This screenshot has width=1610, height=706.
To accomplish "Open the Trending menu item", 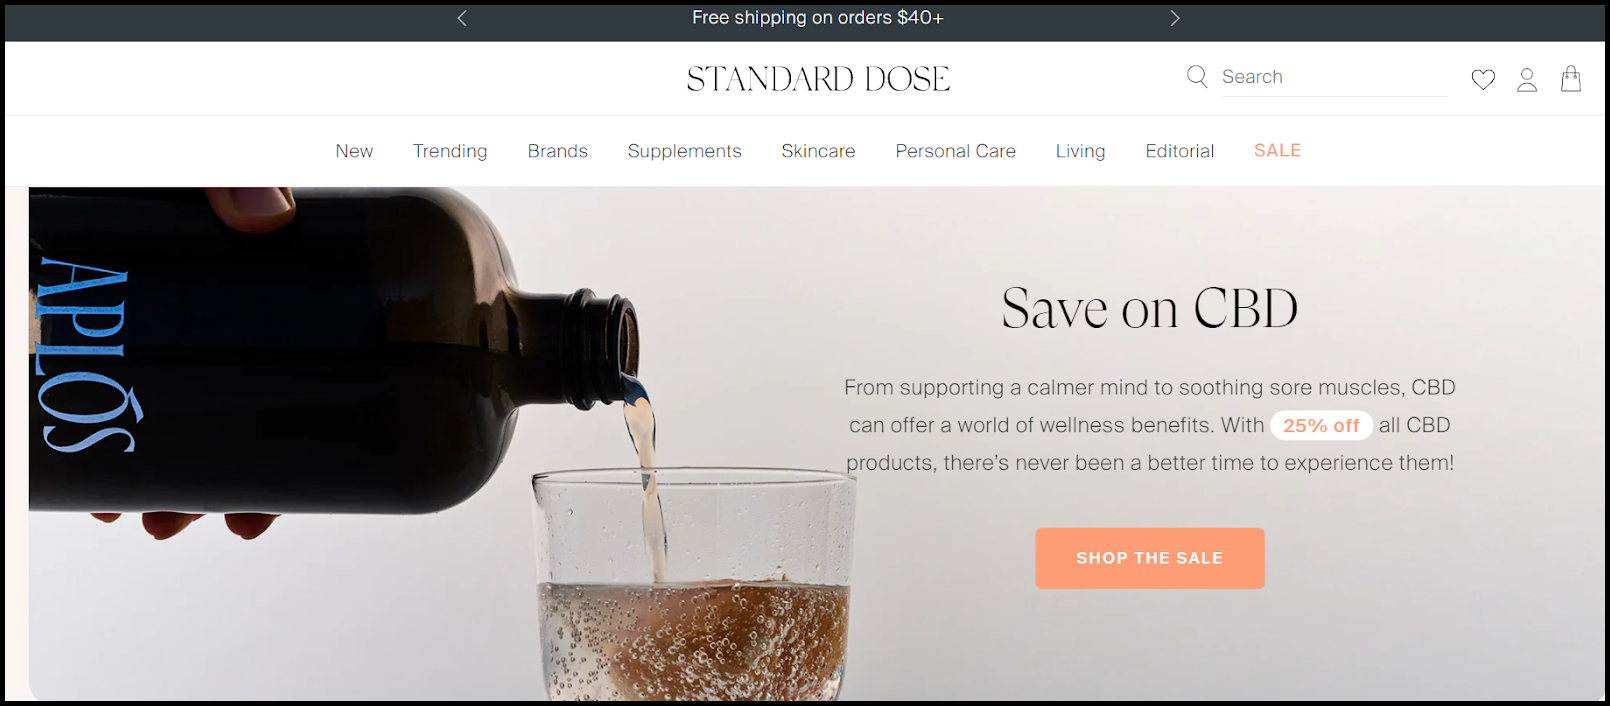I will [450, 151].
